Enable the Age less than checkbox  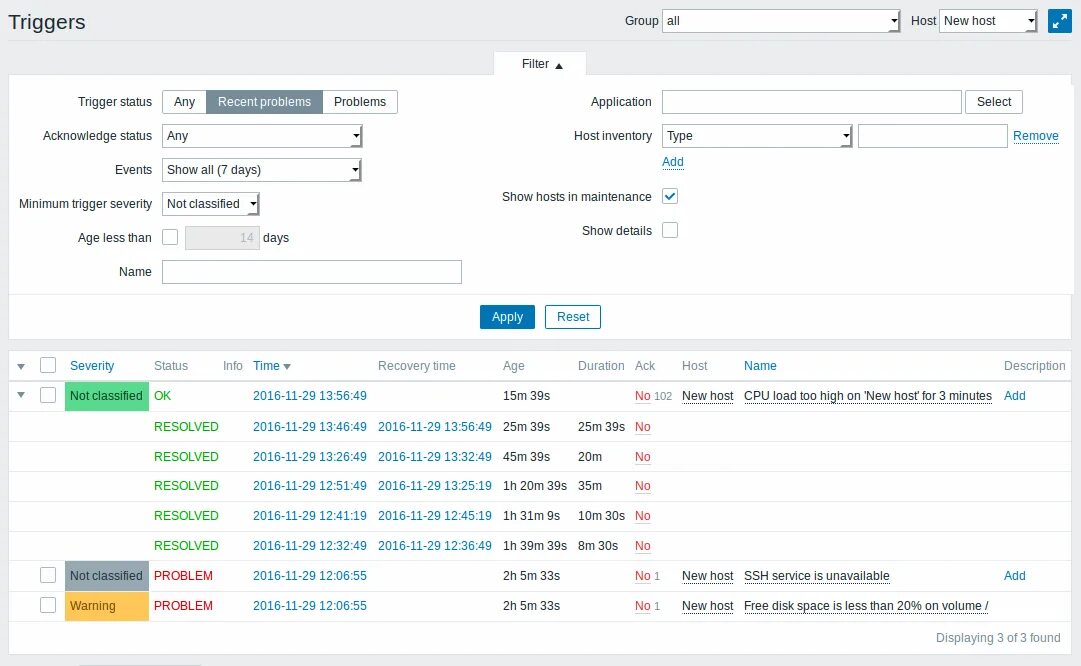(170, 237)
